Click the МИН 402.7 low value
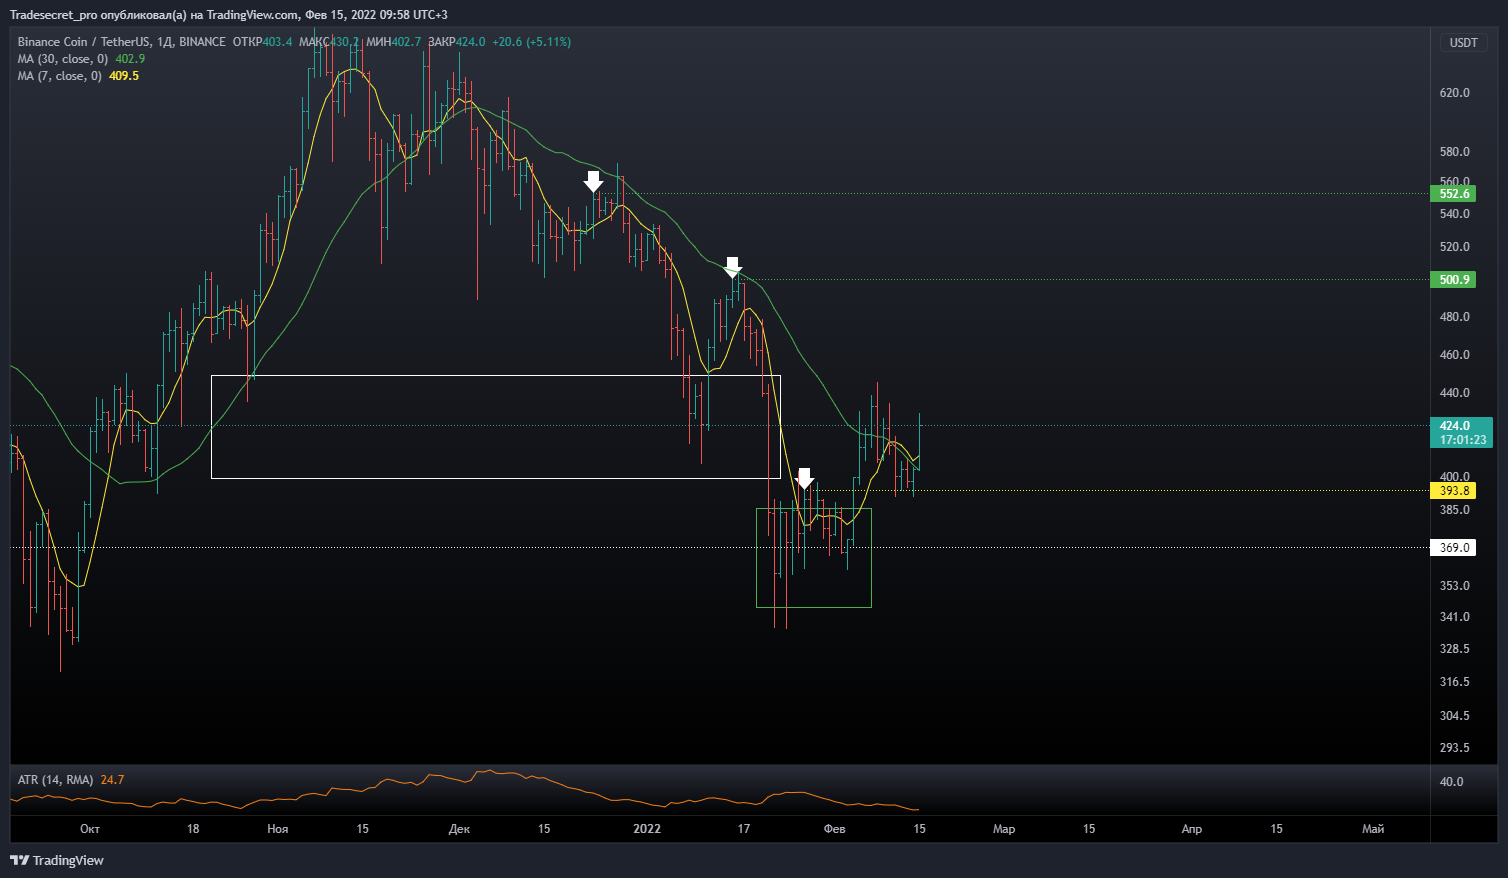Screen dimensions: 1508x878 (394, 42)
